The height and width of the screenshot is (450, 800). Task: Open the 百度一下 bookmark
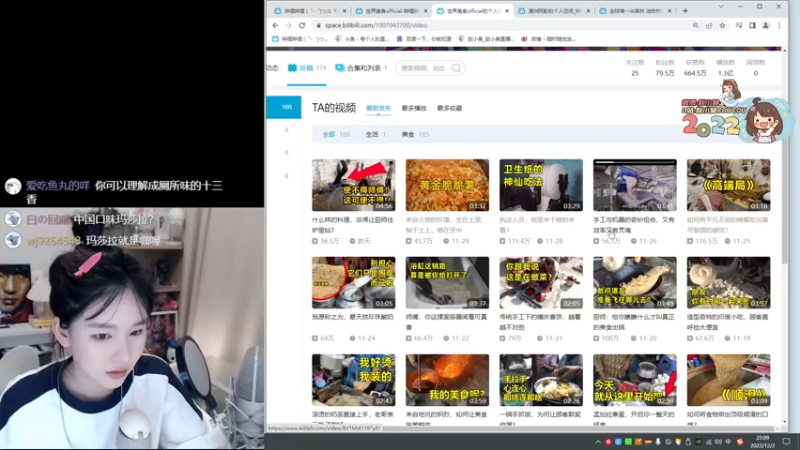[x=424, y=39]
